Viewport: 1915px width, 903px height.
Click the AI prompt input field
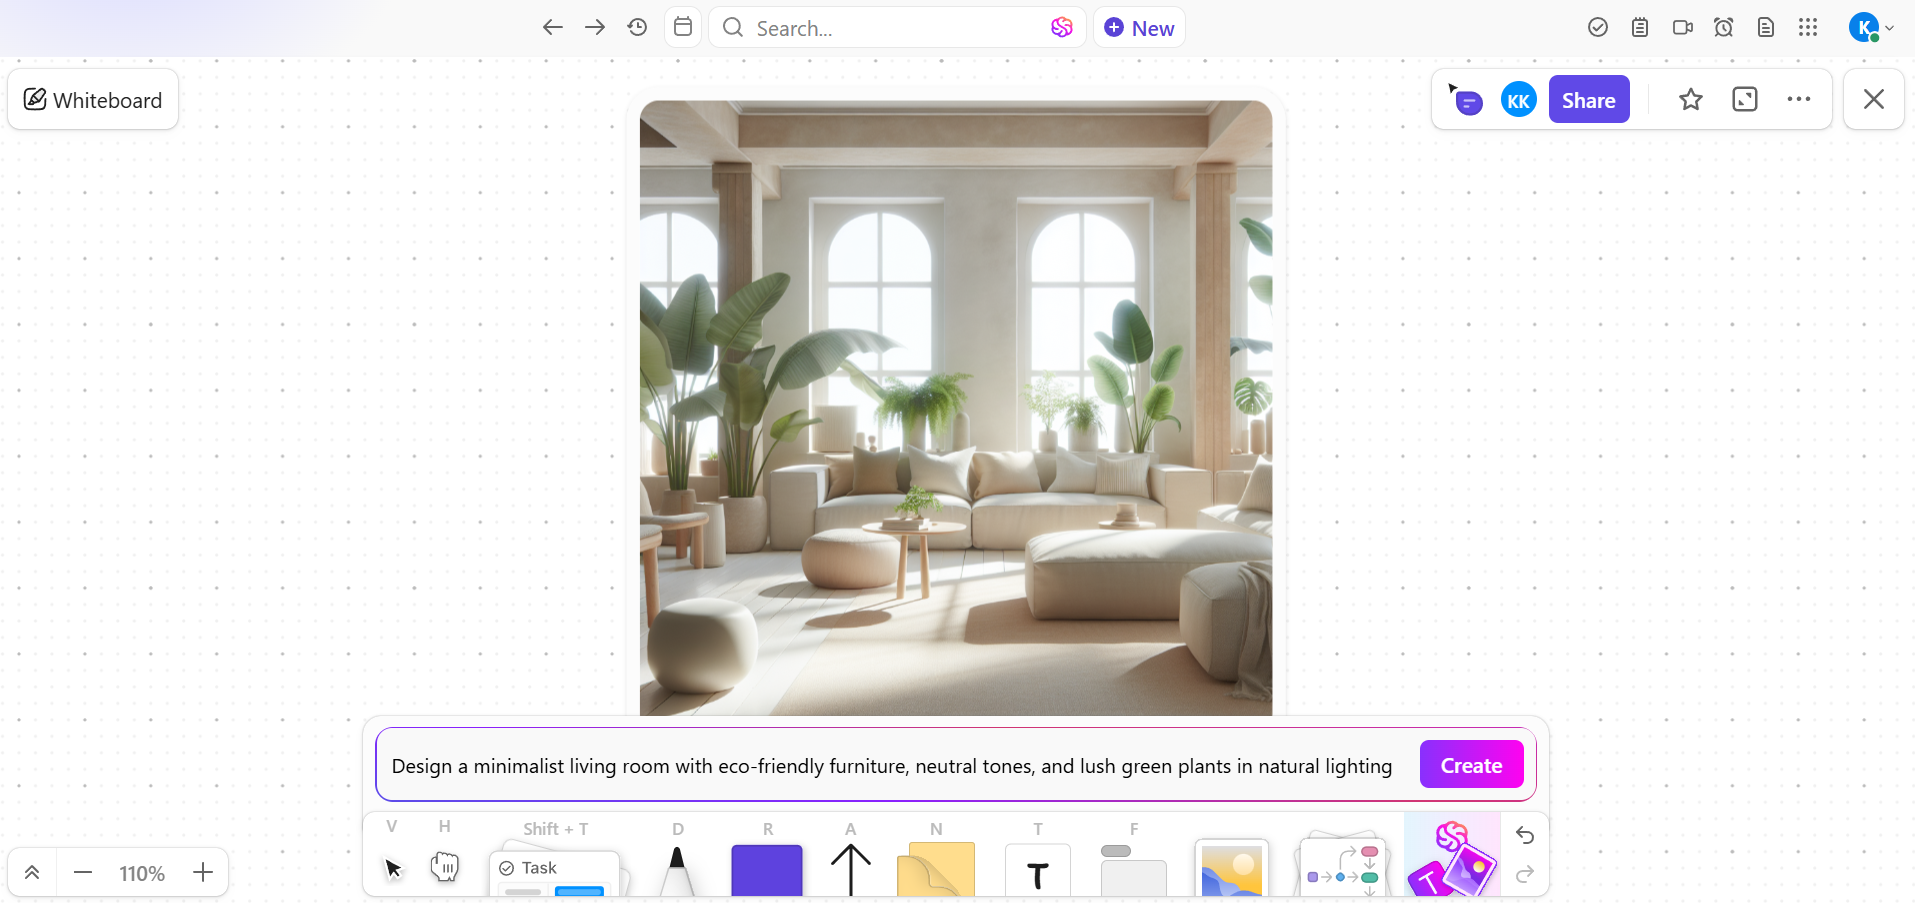(892, 766)
